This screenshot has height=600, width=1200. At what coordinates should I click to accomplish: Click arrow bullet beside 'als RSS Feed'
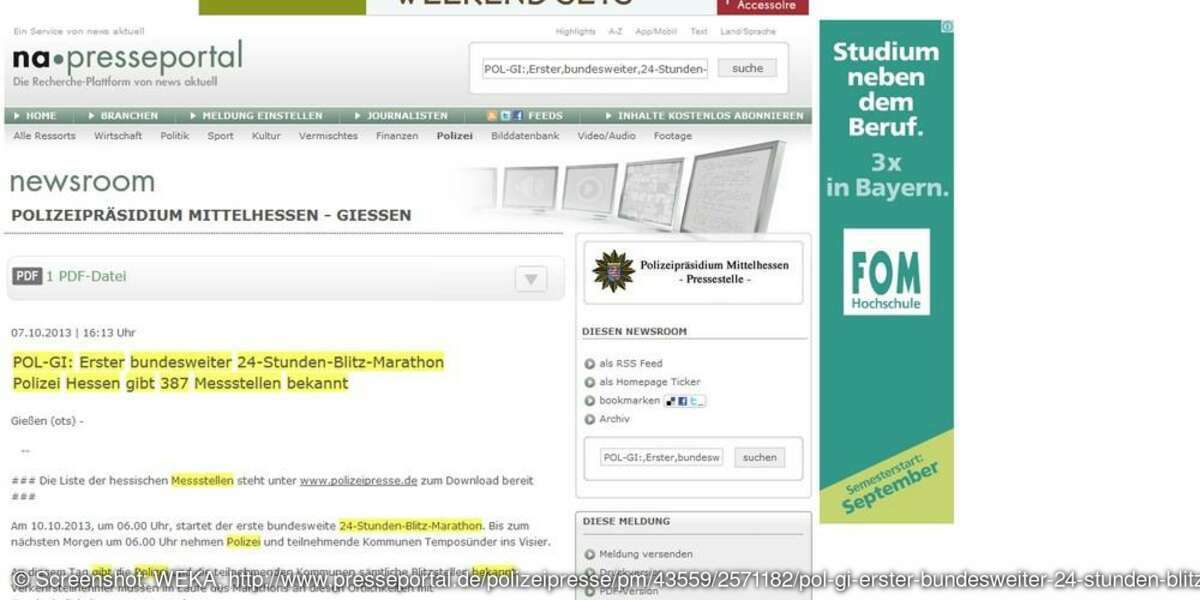(x=590, y=364)
